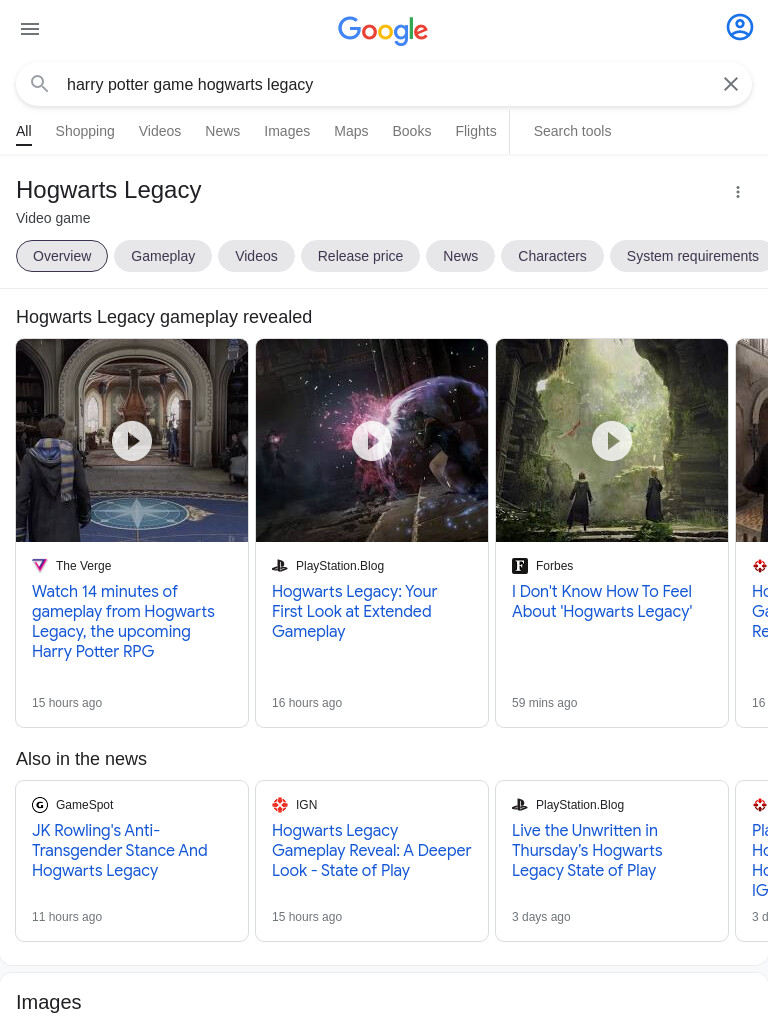Click '16 hours ago' on PlayStation.Blog card
Screen dimensions: 768x1024
pos(307,703)
